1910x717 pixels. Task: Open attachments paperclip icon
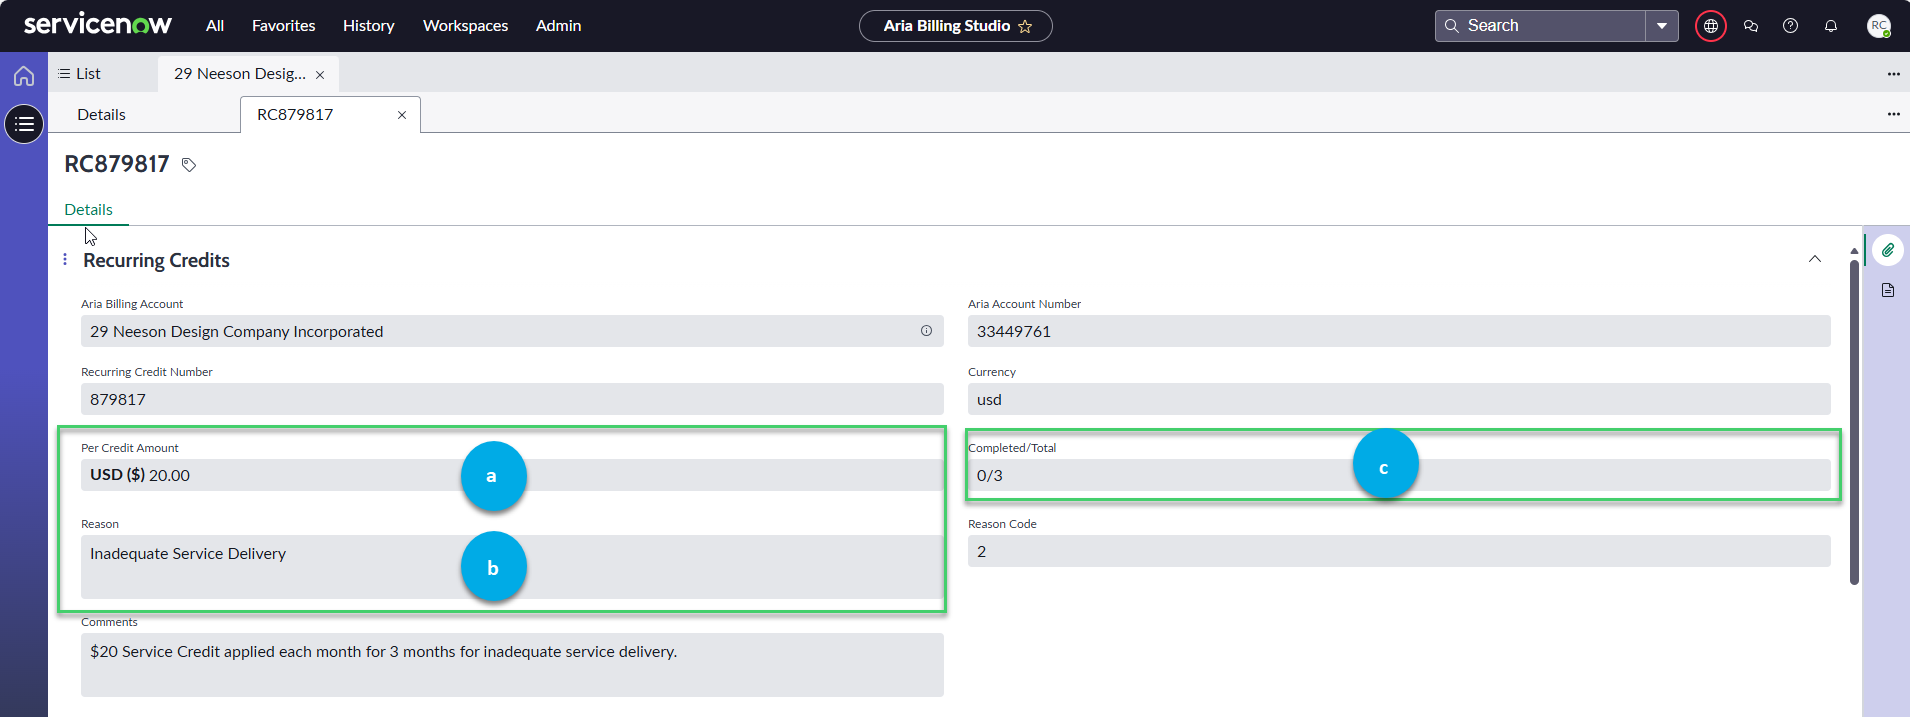[1888, 250]
